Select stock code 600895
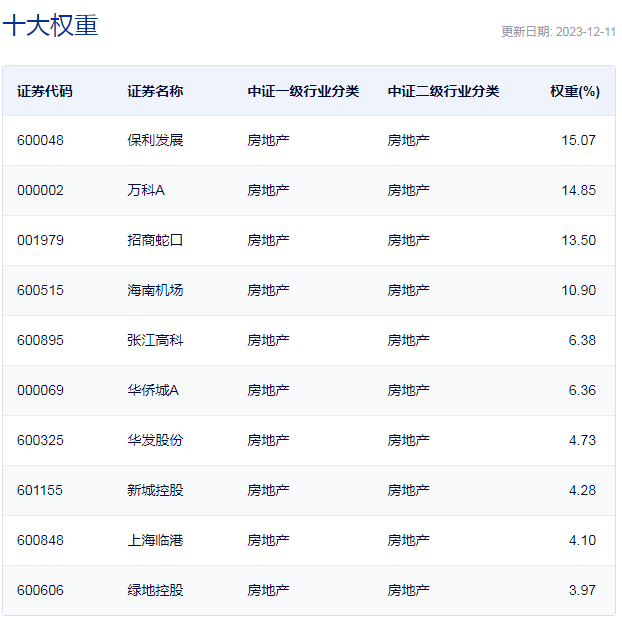Screen dimensions: 622x625 (x=40, y=340)
